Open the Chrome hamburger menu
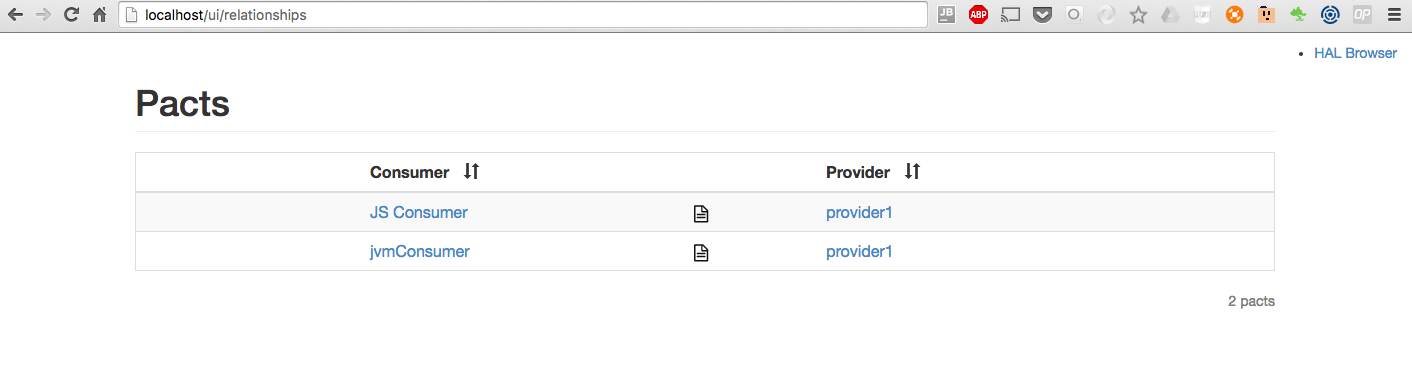This screenshot has width=1412, height=387. tap(1394, 15)
